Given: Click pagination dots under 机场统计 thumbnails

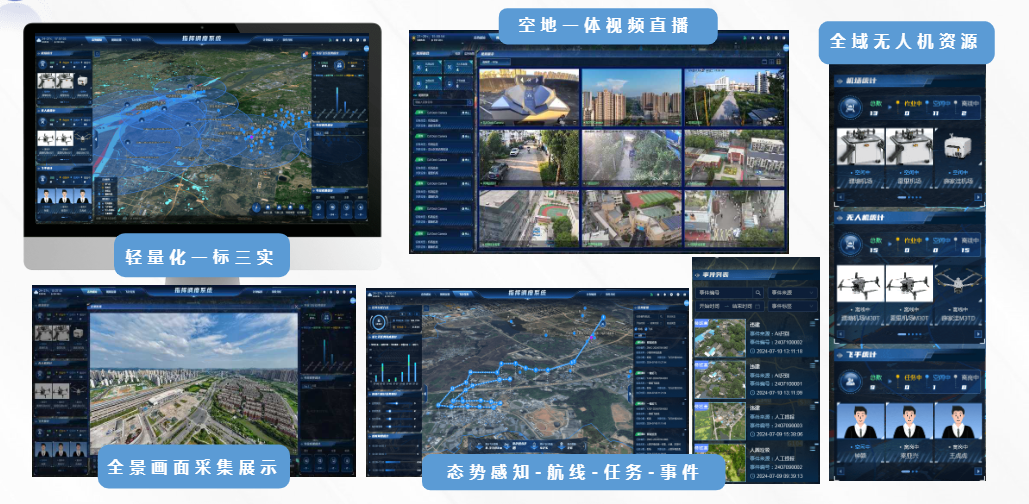Looking at the screenshot, I should coord(909,197).
